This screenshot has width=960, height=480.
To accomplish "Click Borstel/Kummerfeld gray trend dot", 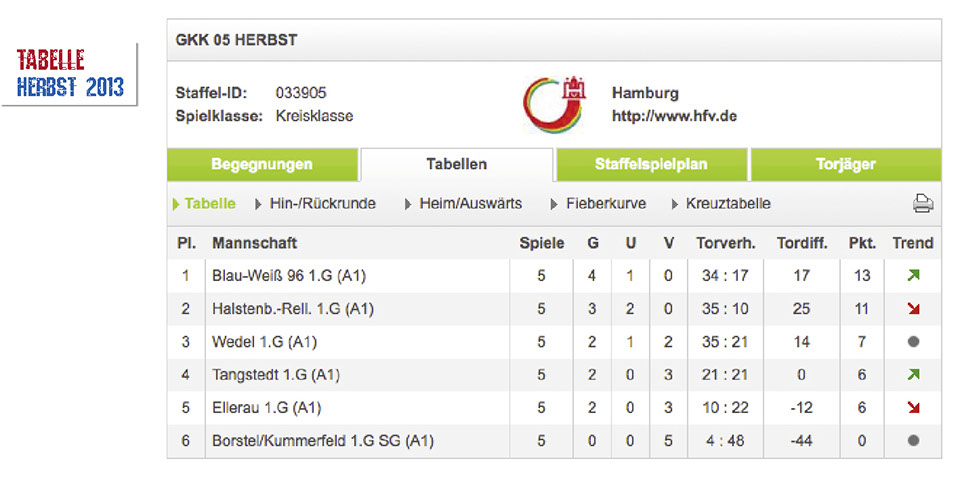I will tap(912, 441).
